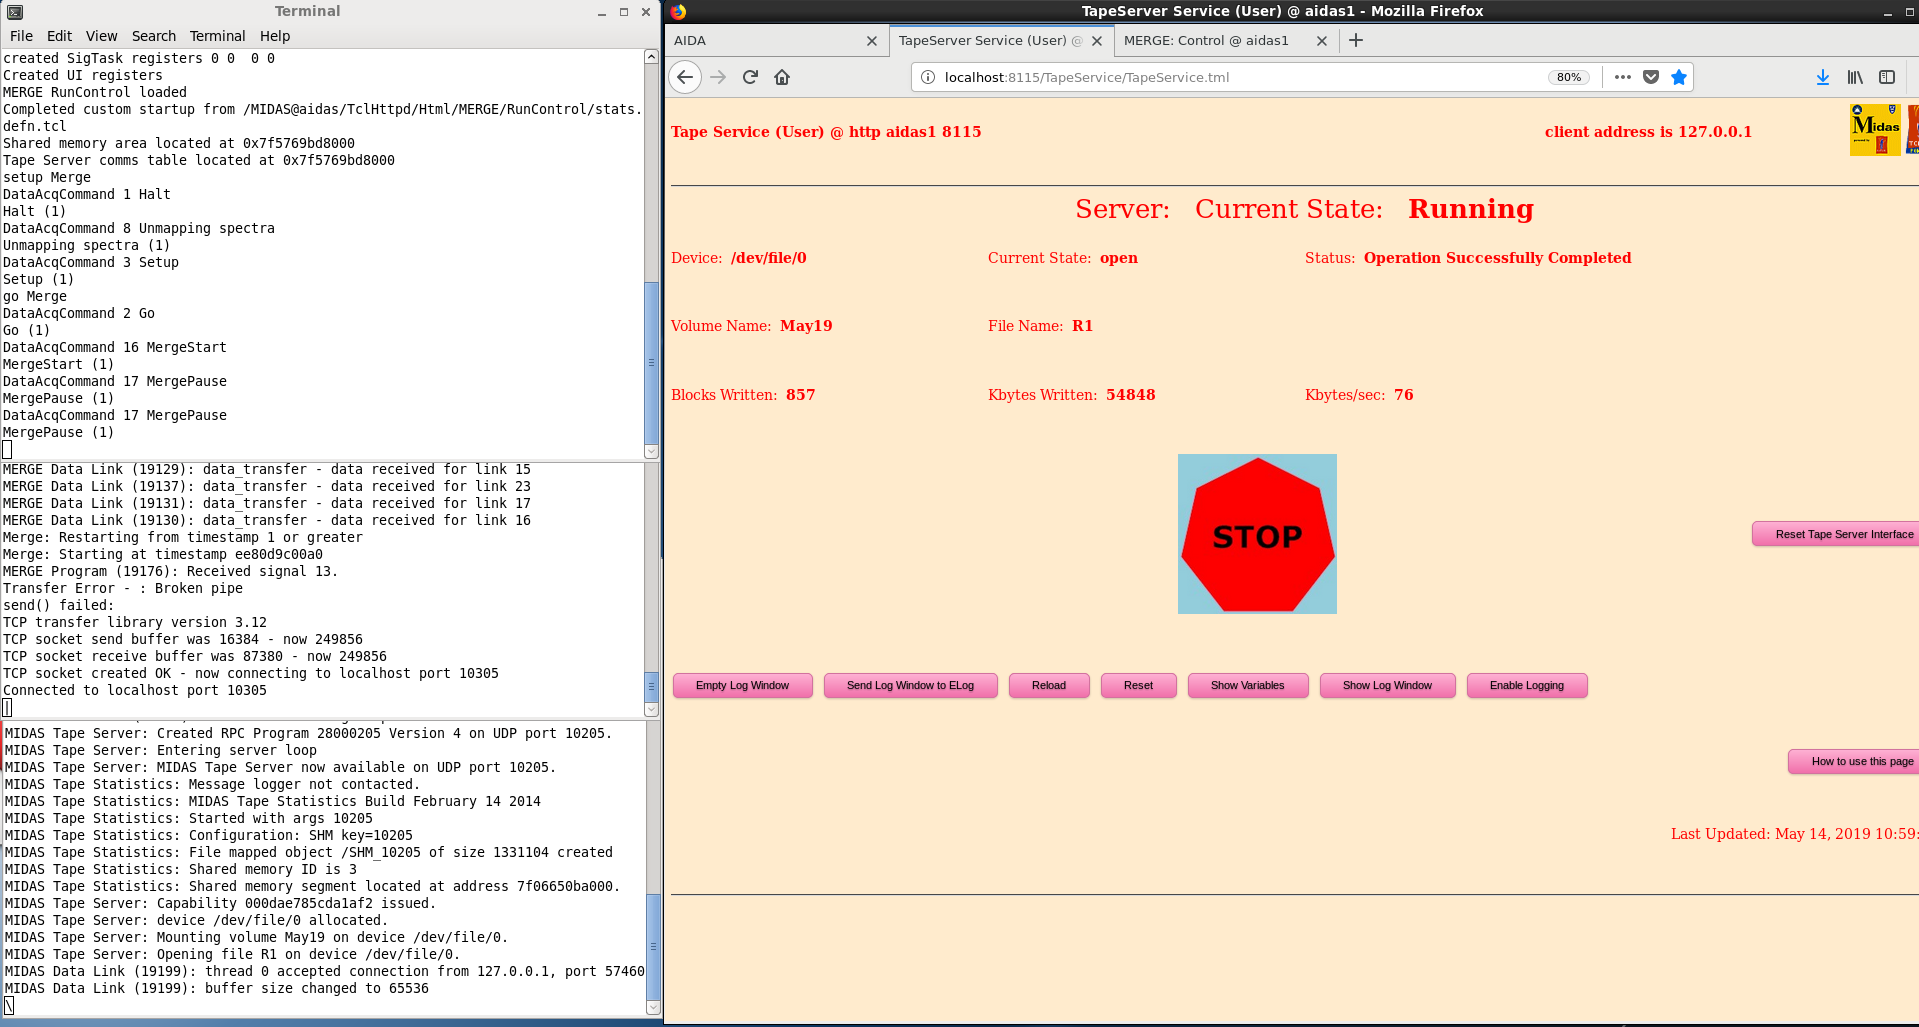Click Enable Logging button
The height and width of the screenshot is (1027, 1919).
point(1526,685)
